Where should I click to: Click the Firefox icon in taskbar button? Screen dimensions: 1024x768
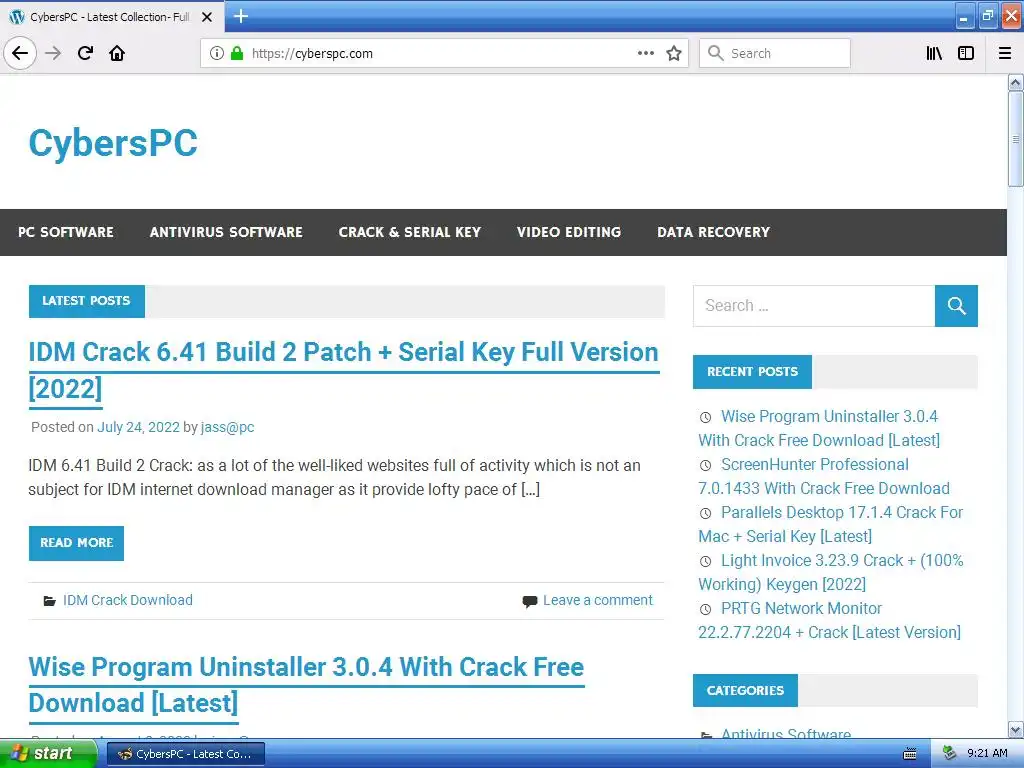coord(125,754)
